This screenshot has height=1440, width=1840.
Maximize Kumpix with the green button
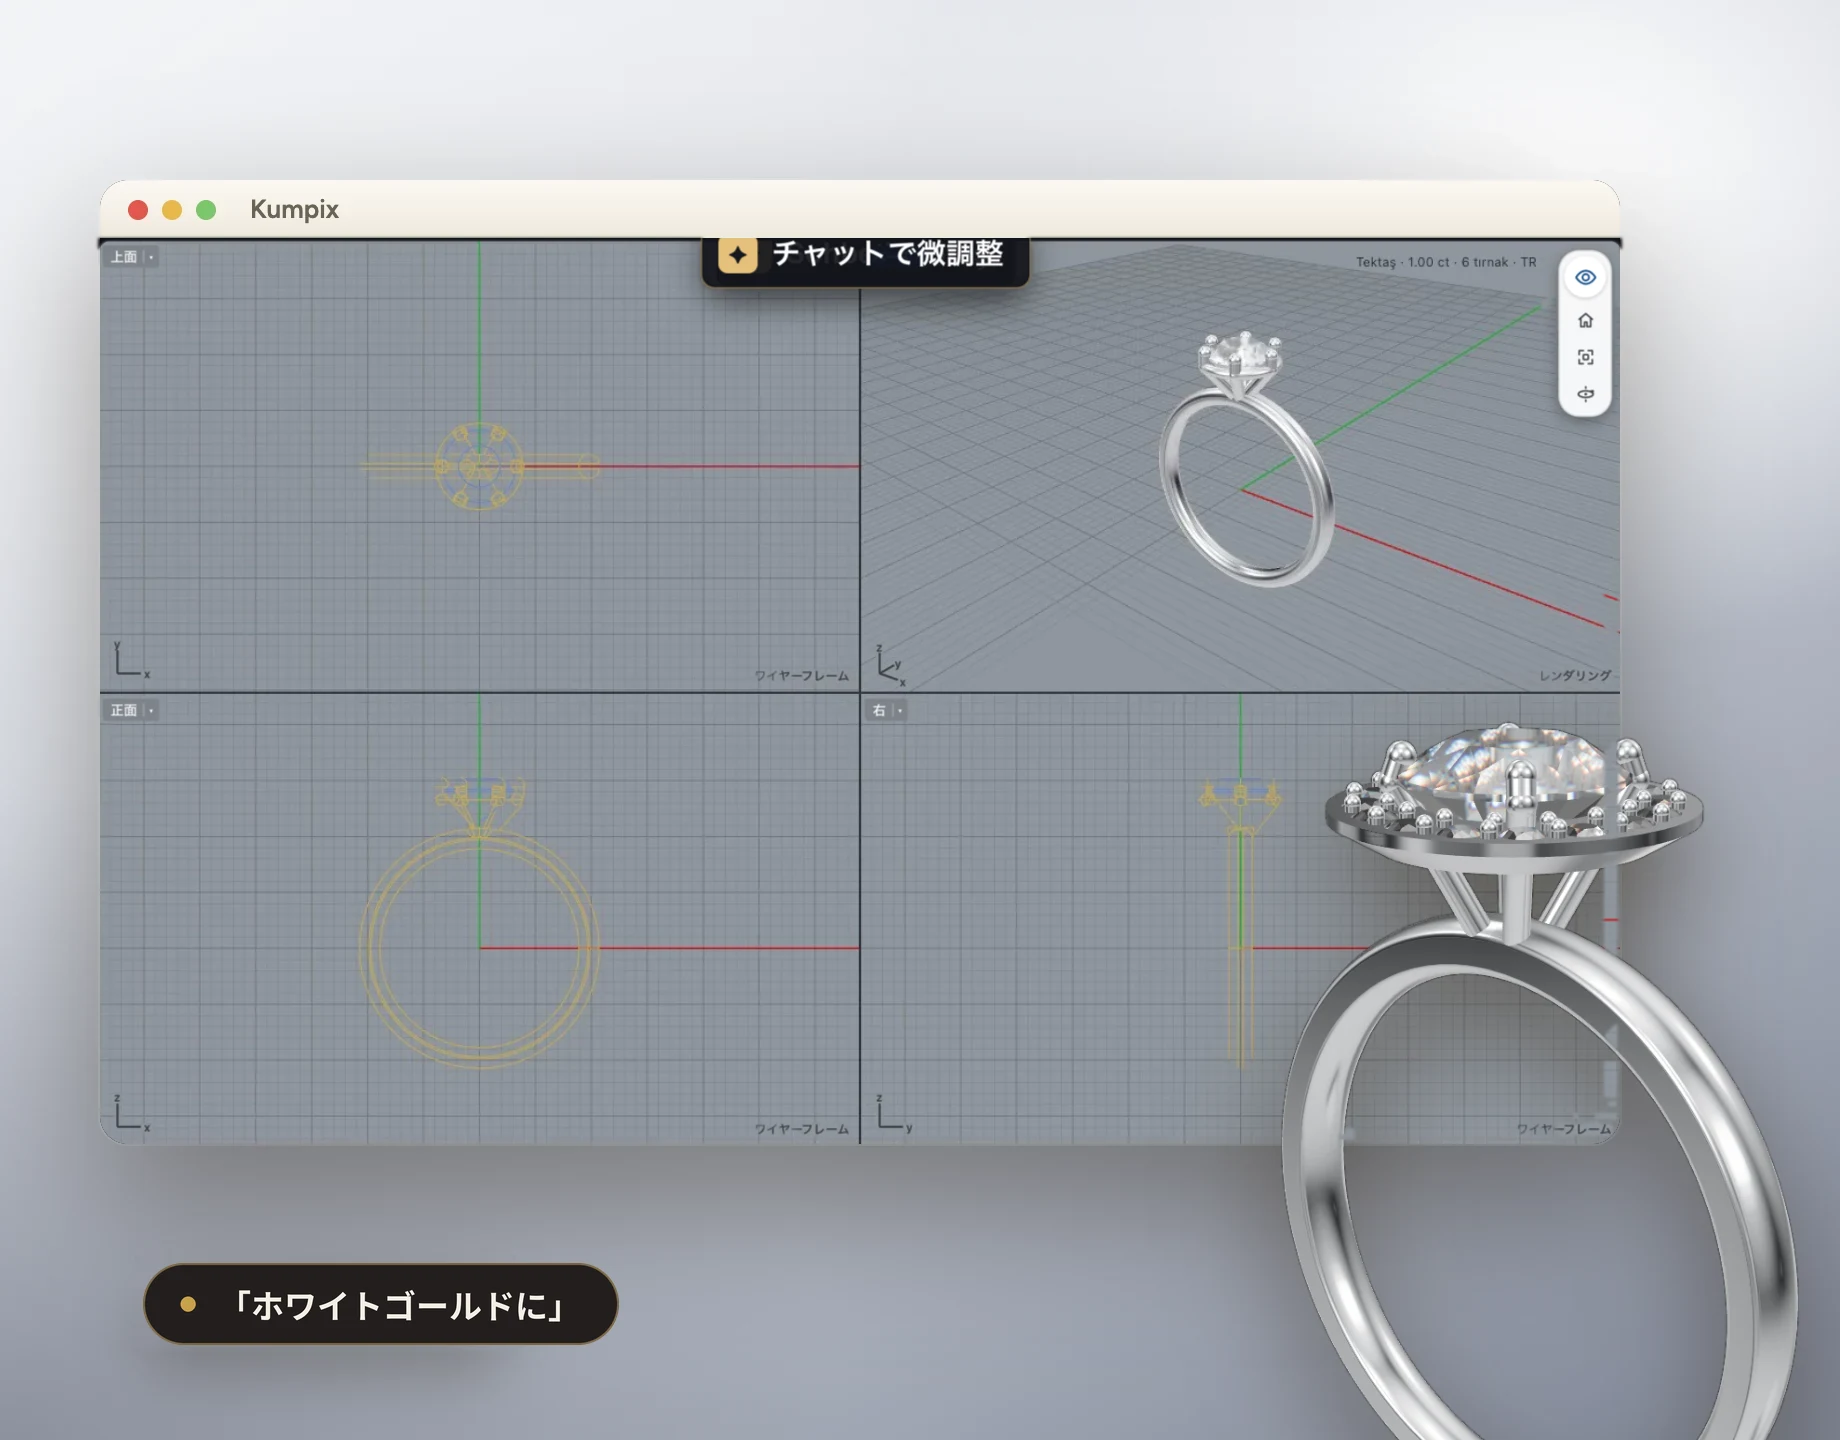pos(206,209)
